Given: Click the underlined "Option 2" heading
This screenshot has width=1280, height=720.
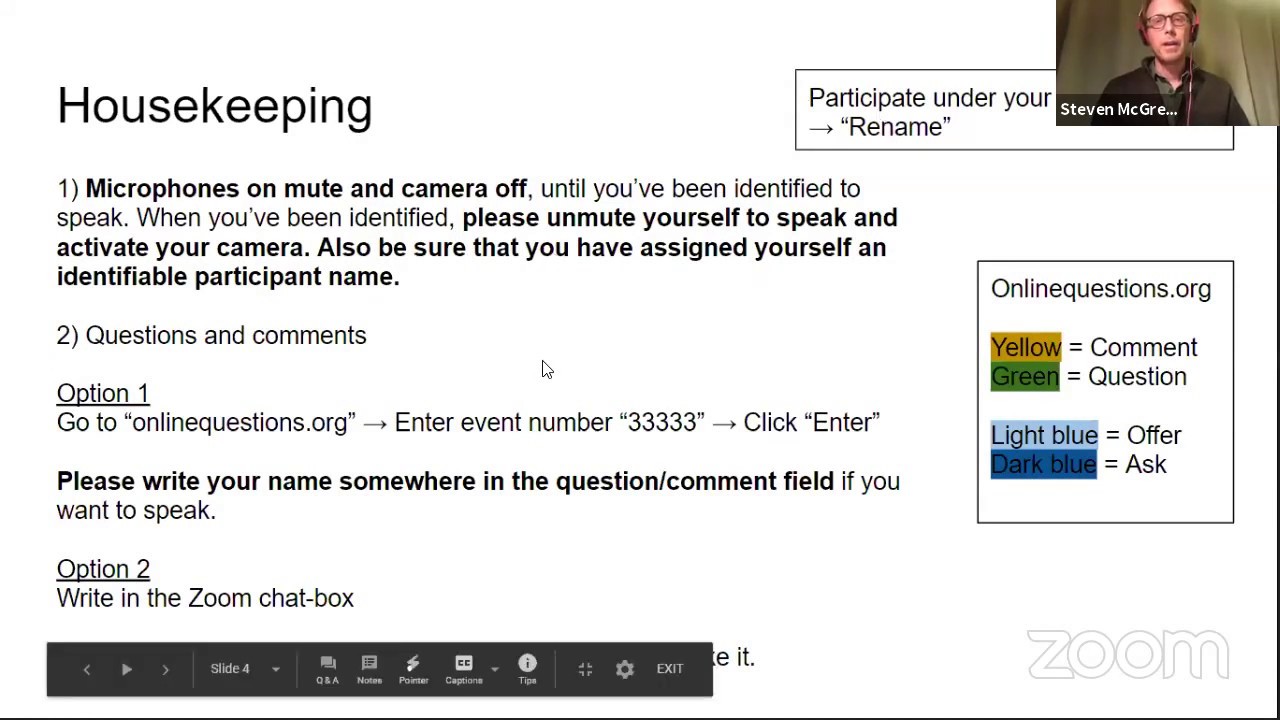Looking at the screenshot, I should tap(103, 569).
